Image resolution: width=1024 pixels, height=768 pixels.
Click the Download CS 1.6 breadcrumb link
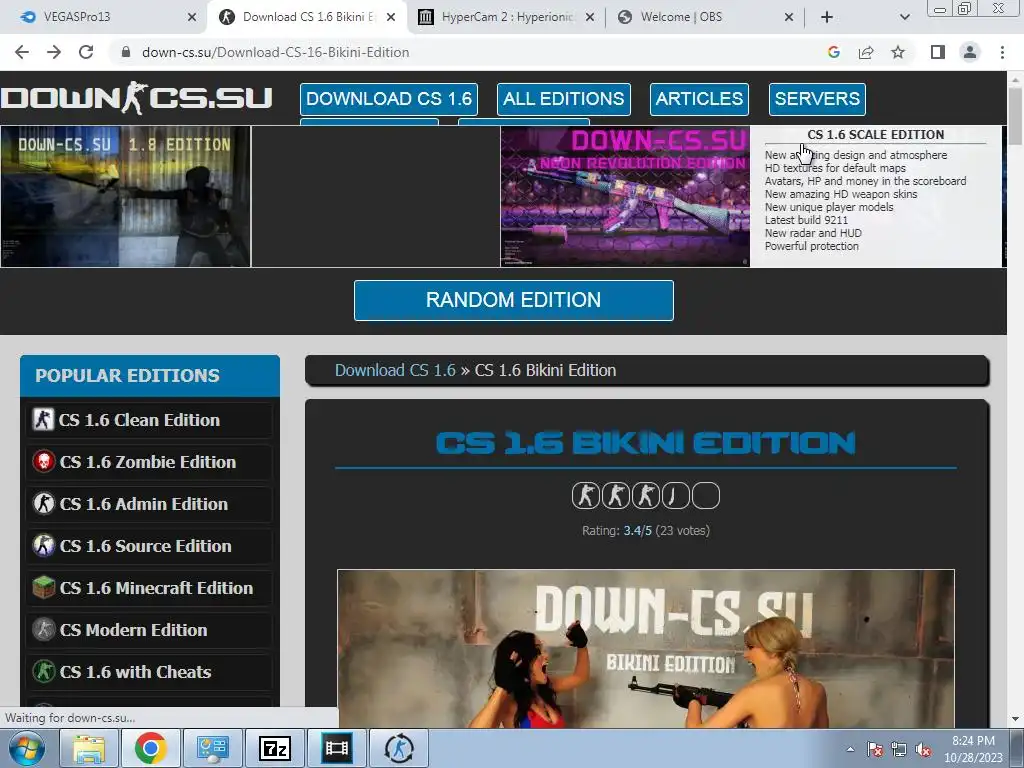click(395, 370)
